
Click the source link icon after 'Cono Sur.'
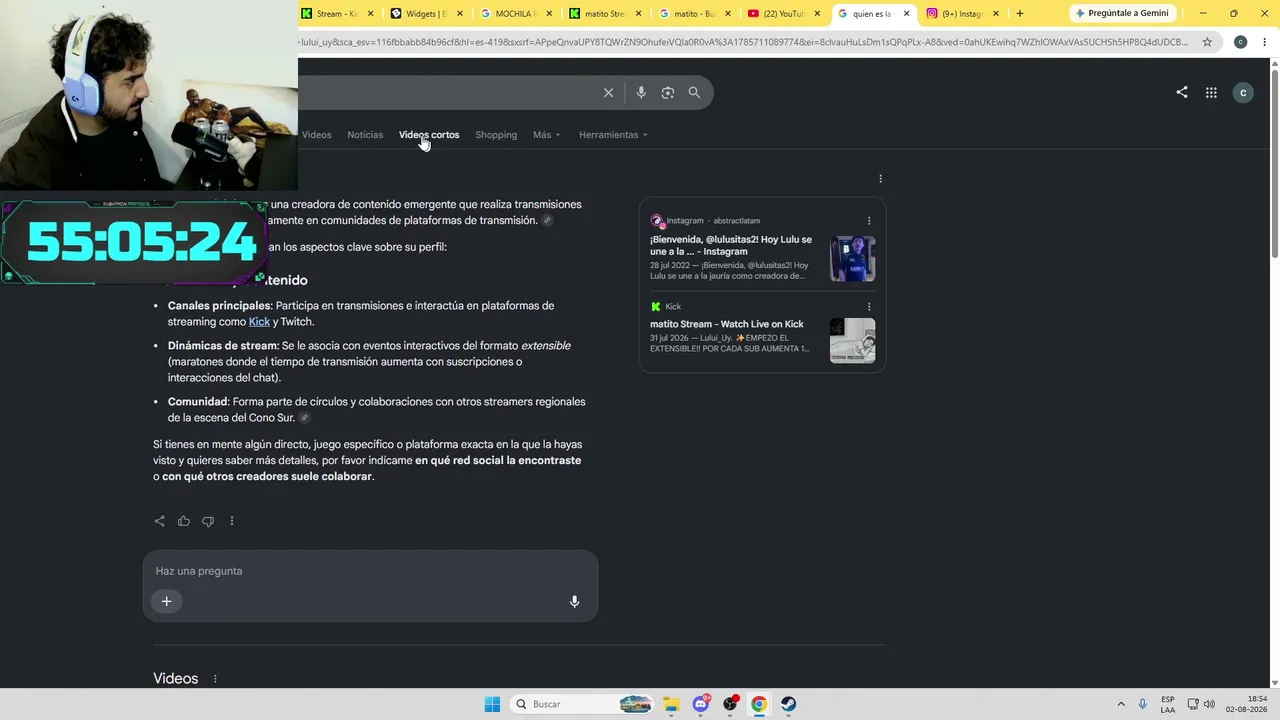coord(305,418)
